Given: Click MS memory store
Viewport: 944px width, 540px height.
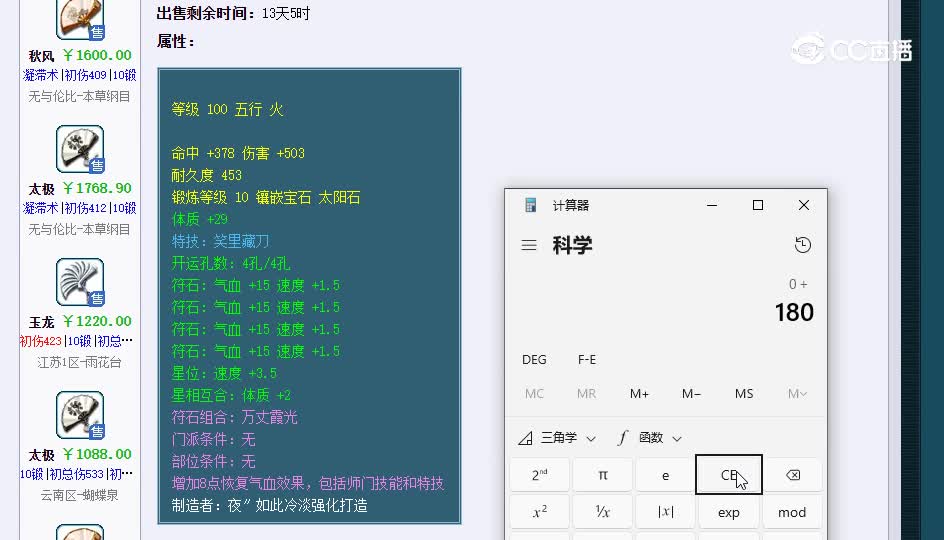Looking at the screenshot, I should (x=744, y=394).
